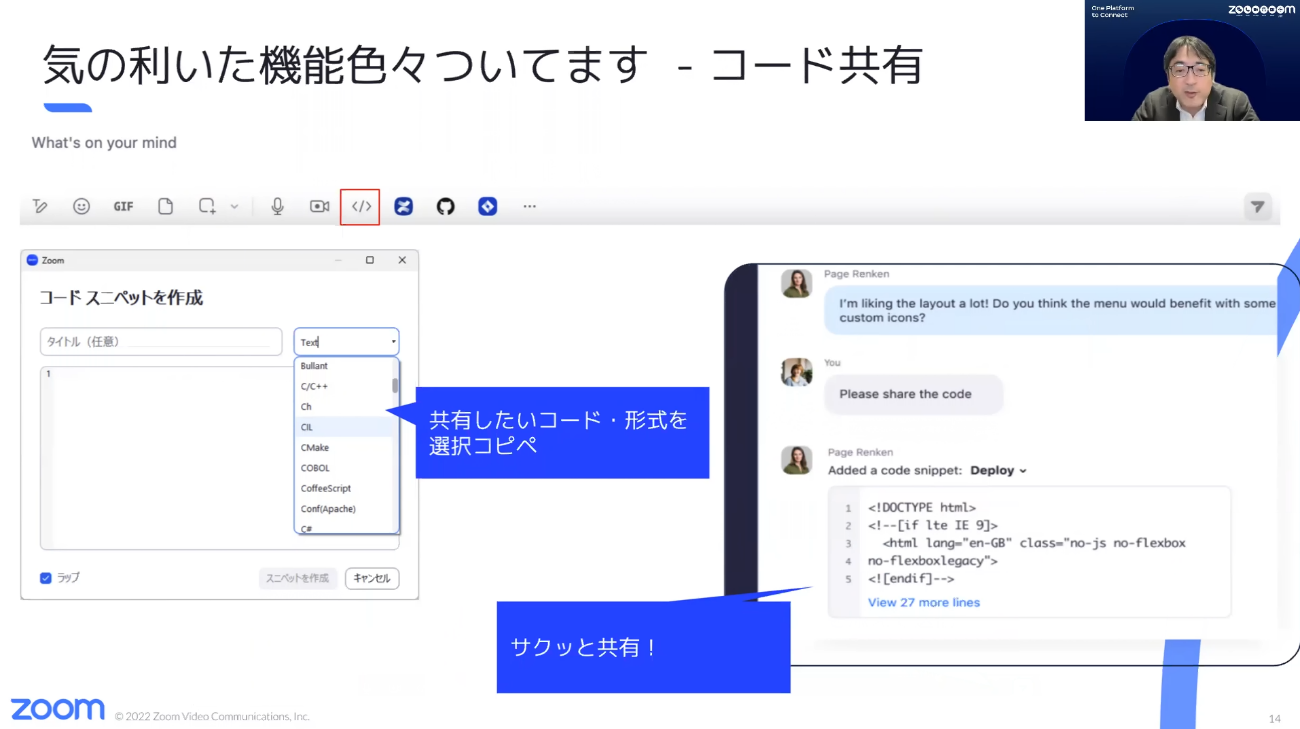Open the text formatting pen icon

[x=40, y=206]
